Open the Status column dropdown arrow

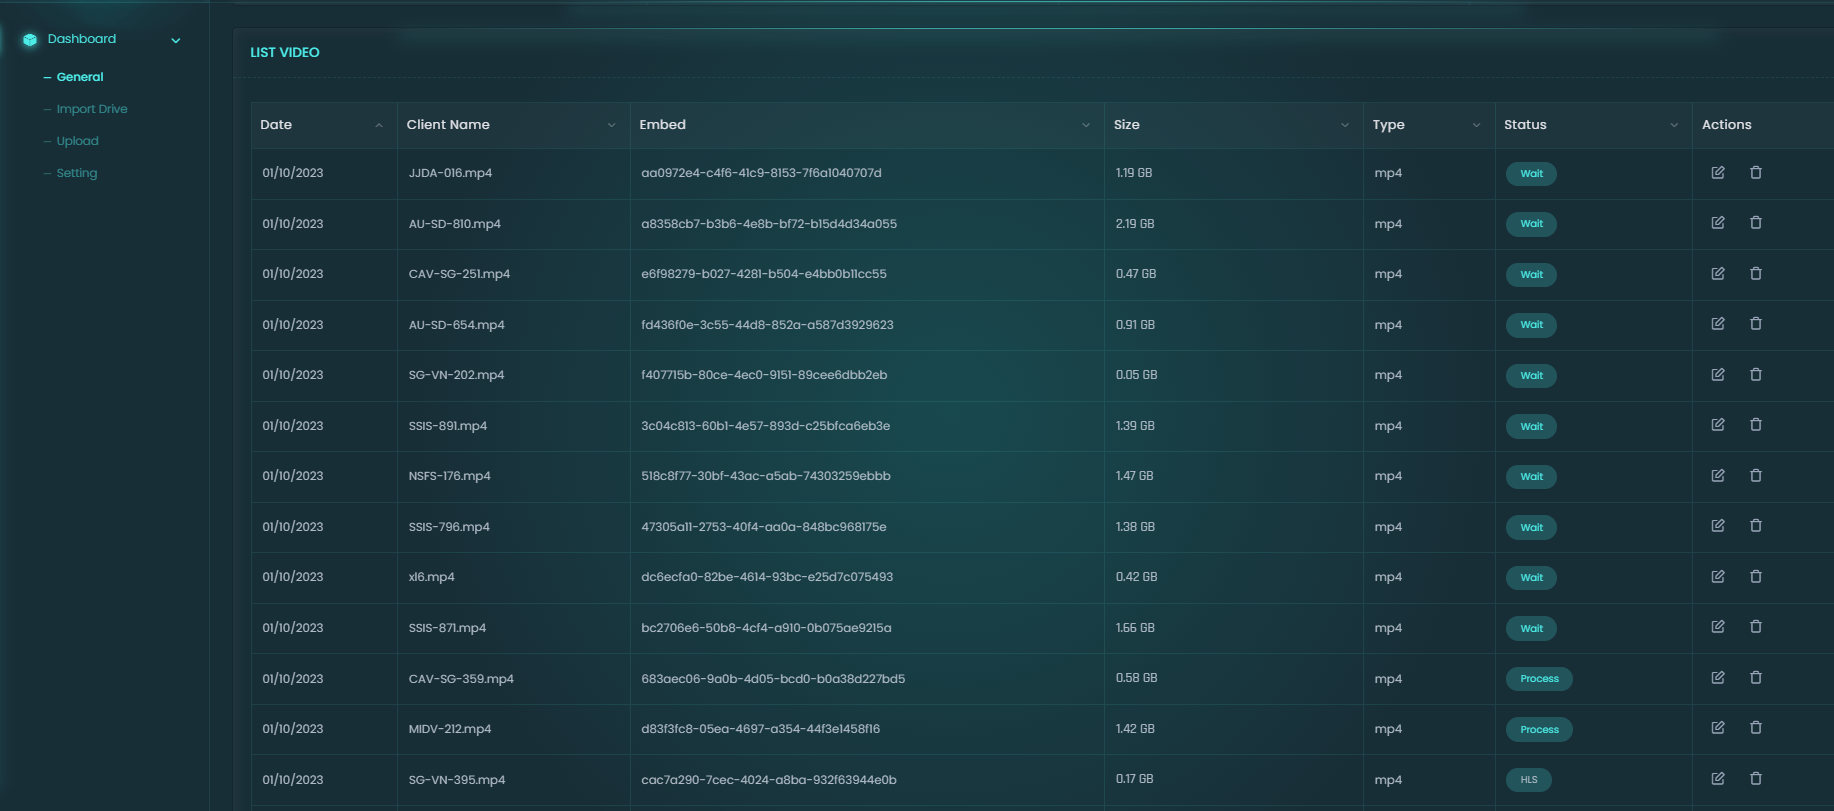pyautogui.click(x=1674, y=125)
